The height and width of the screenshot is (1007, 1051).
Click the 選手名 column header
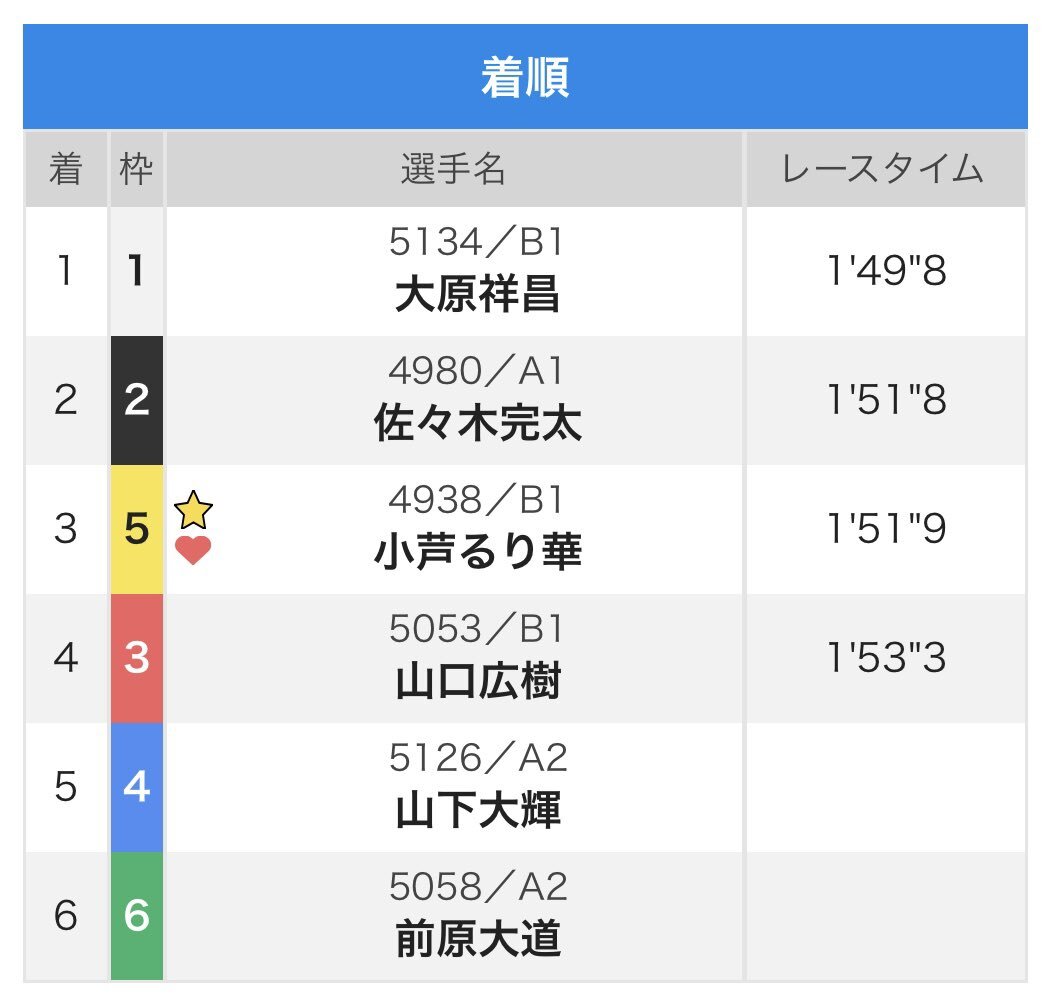(x=454, y=169)
